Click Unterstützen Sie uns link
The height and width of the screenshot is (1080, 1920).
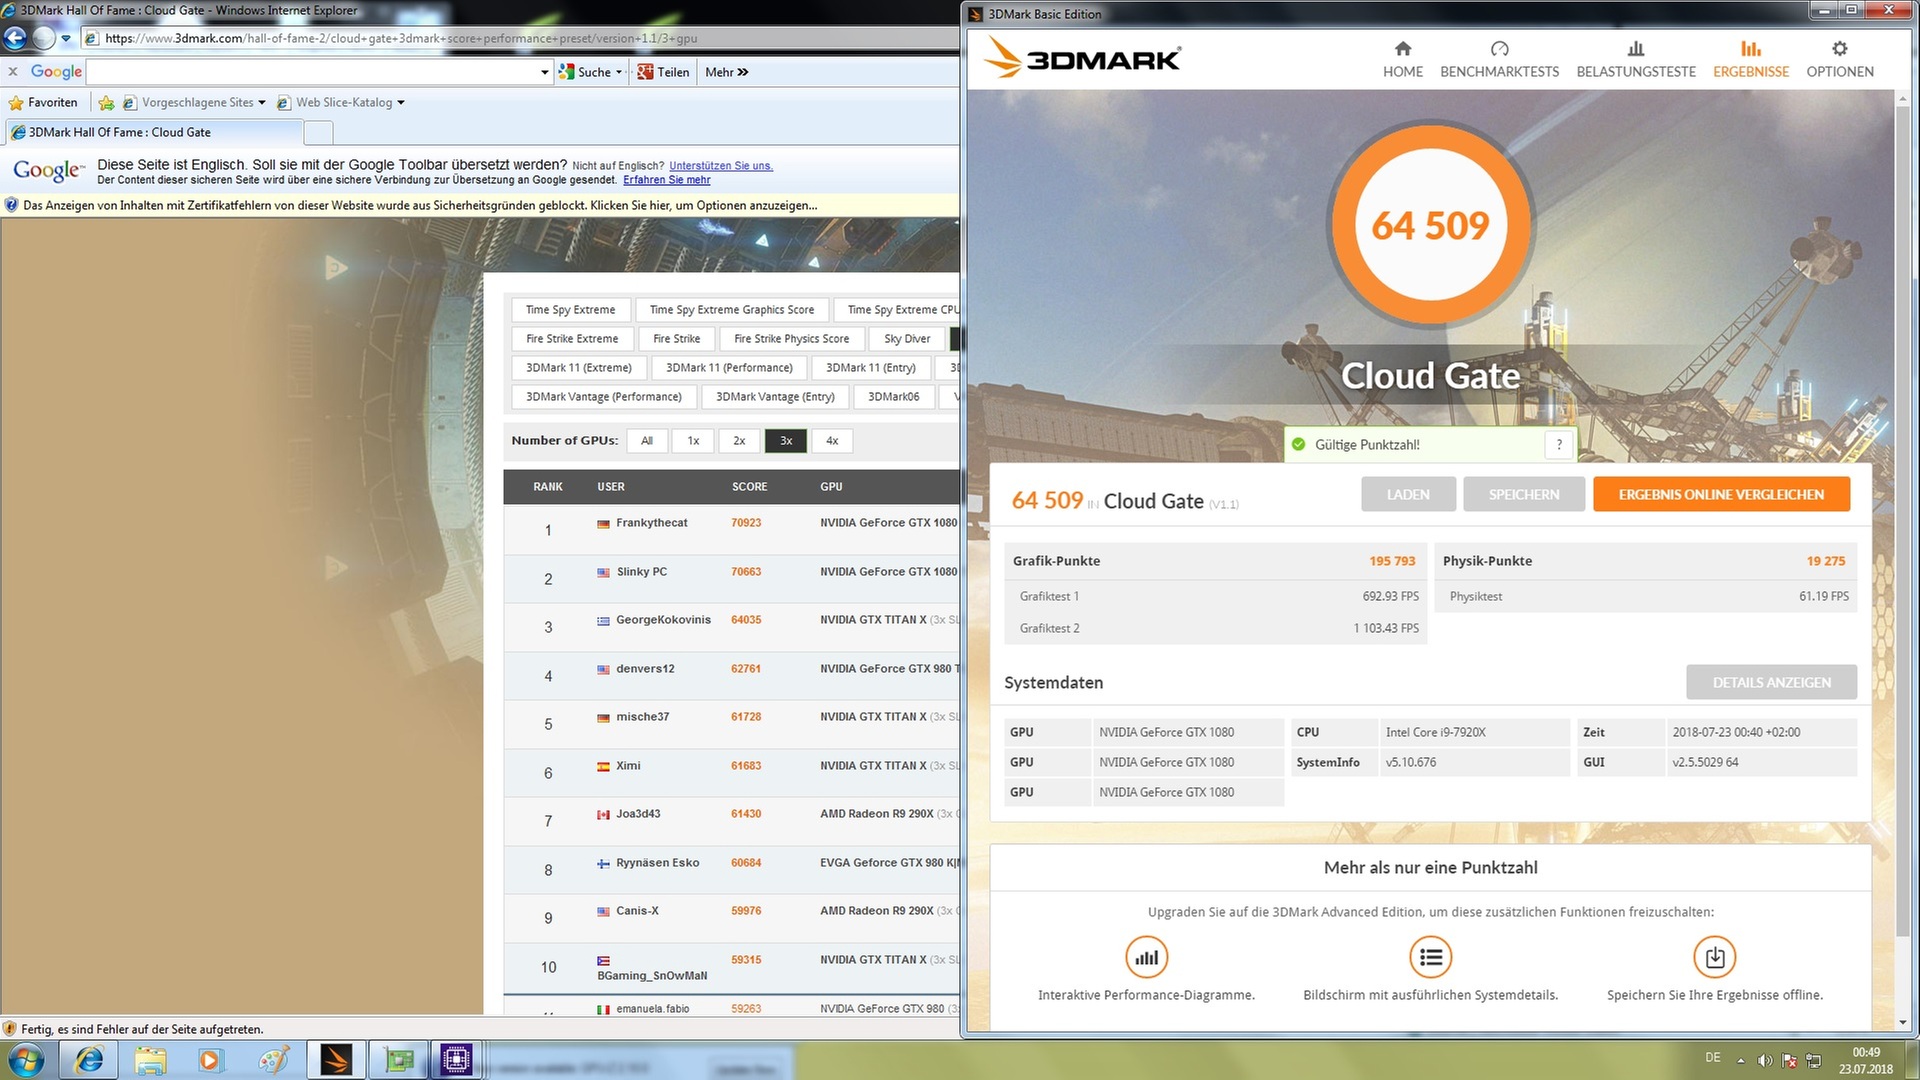tap(720, 166)
